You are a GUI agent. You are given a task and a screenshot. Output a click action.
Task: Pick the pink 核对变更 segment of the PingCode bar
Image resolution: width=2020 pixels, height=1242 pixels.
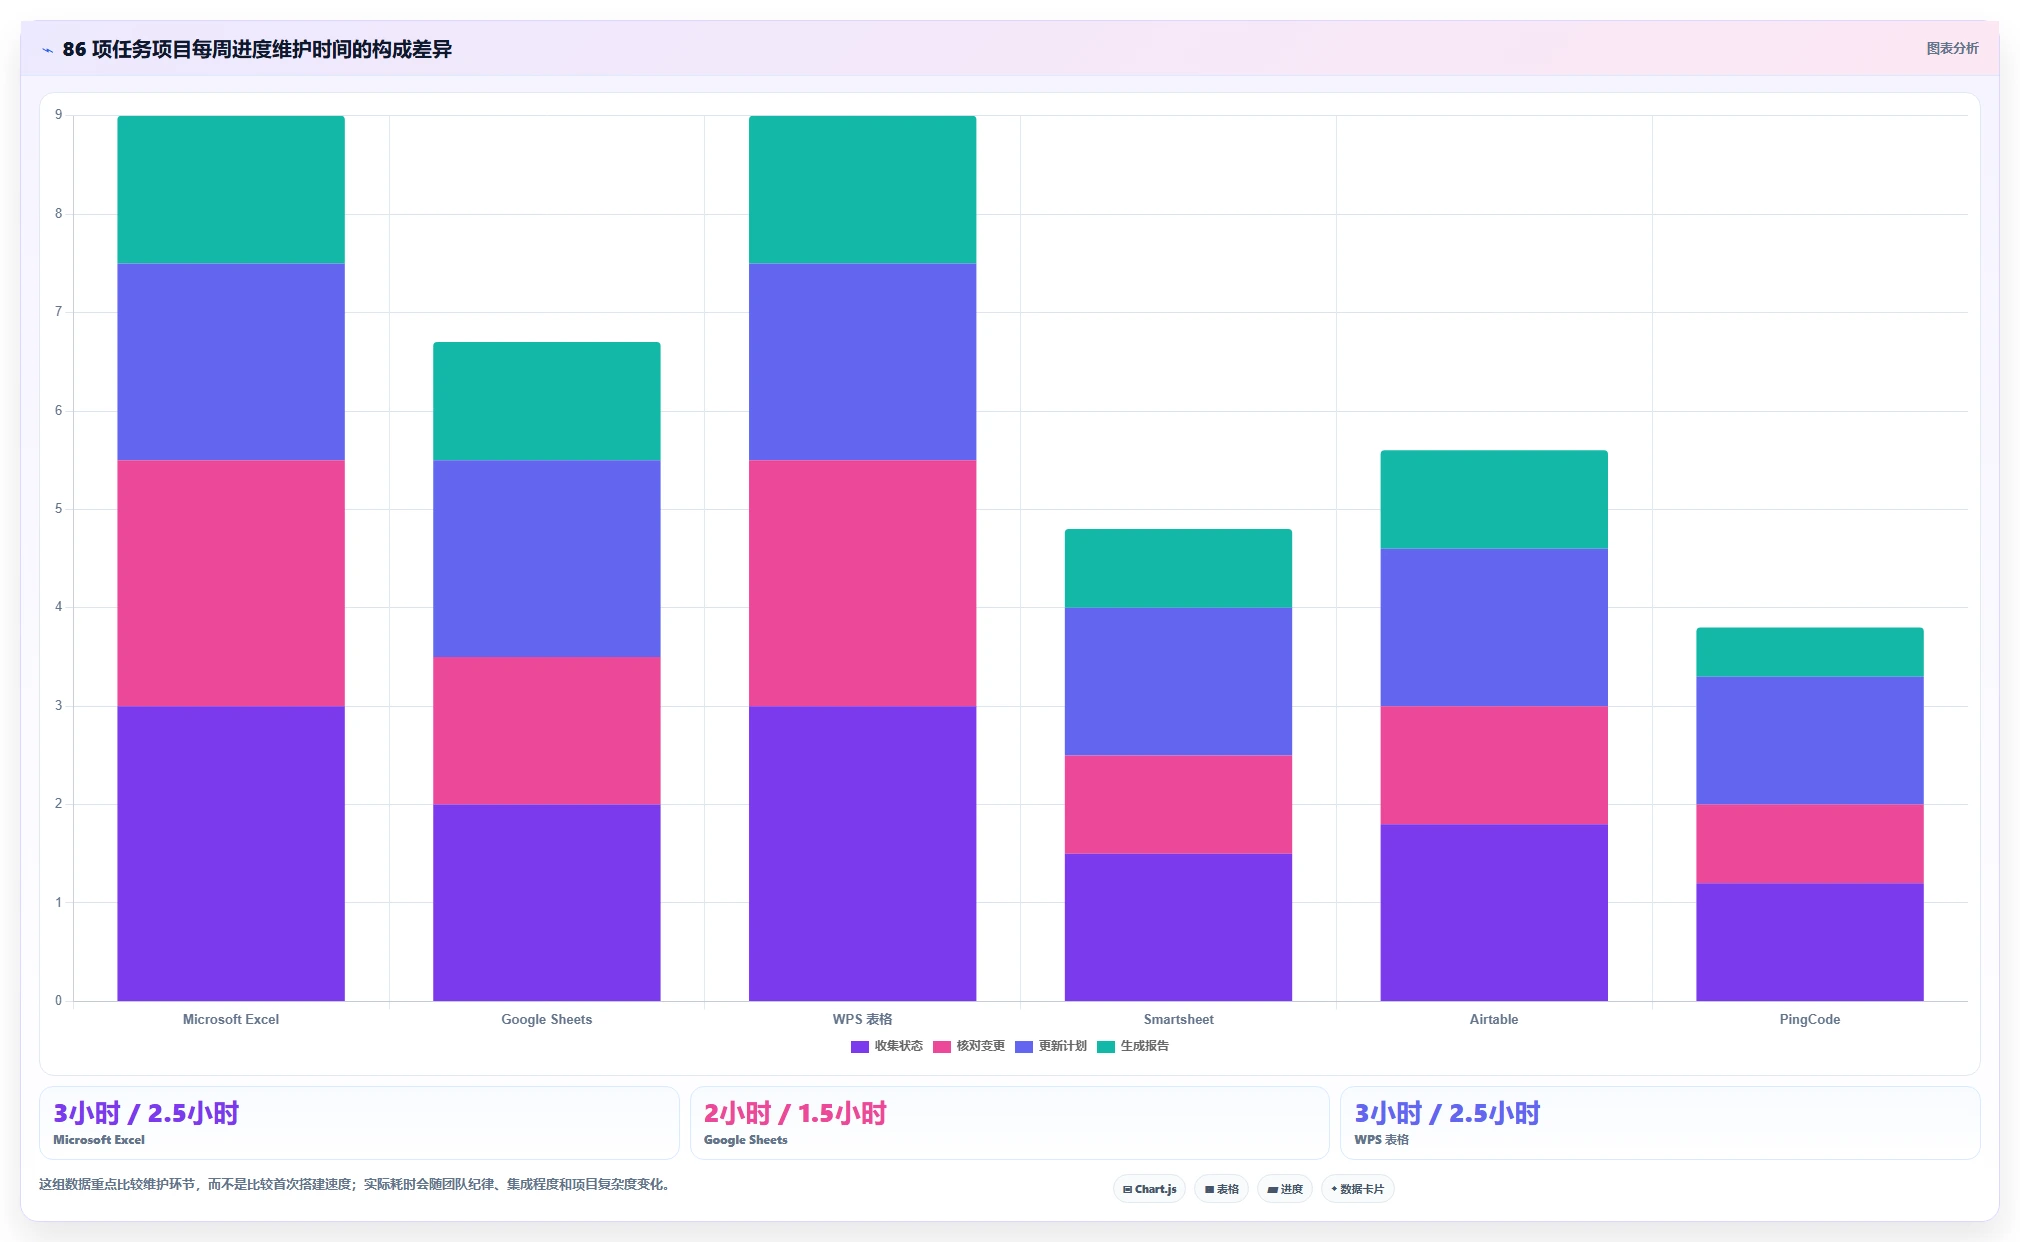tap(1810, 843)
